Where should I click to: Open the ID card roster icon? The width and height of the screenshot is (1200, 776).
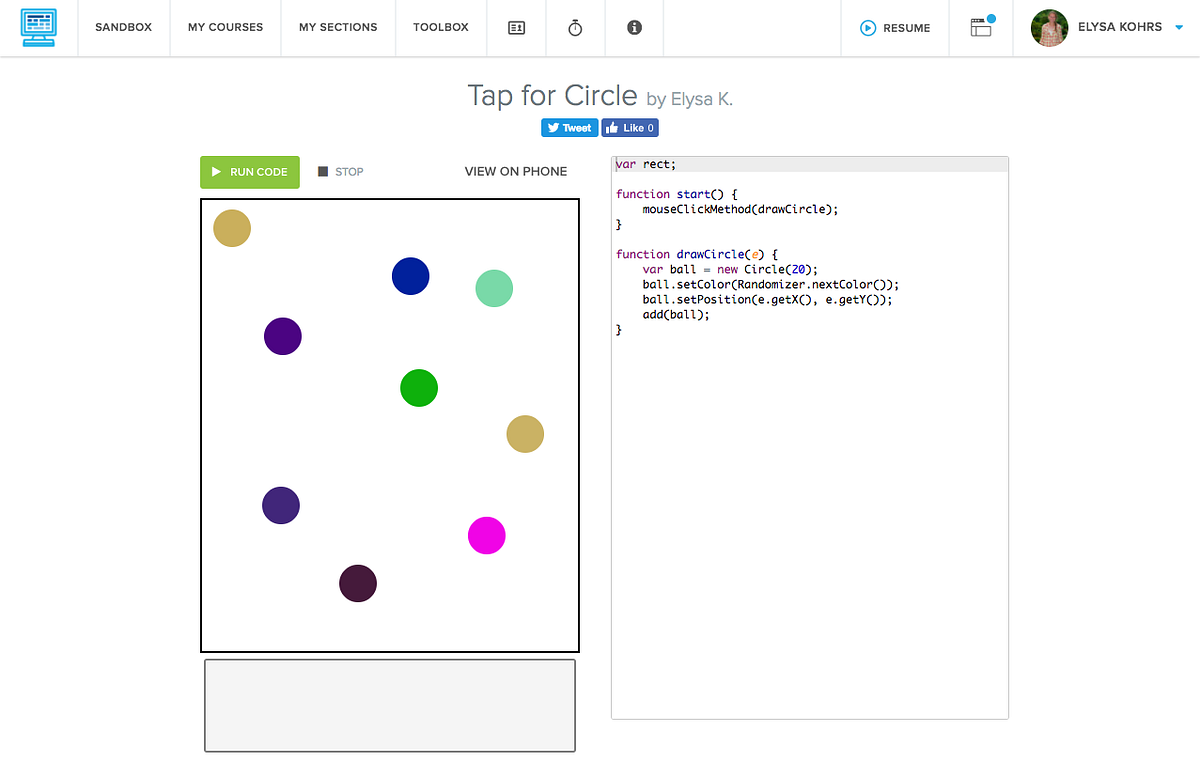click(x=516, y=27)
